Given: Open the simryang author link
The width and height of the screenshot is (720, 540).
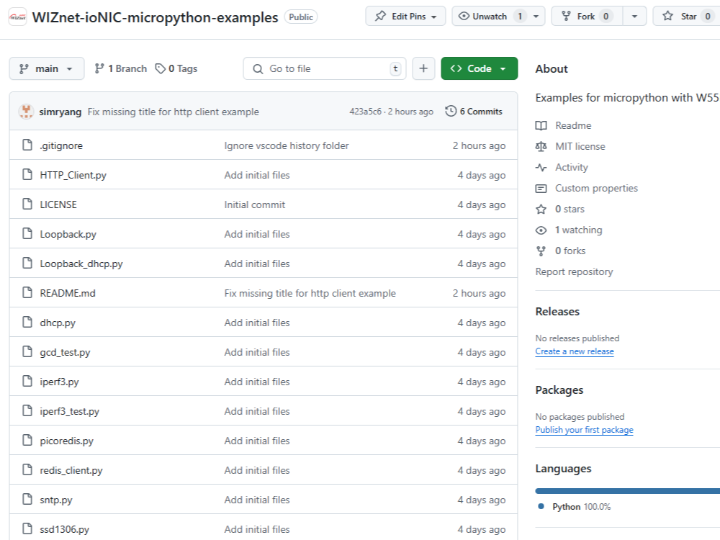Looking at the screenshot, I should 60,112.
